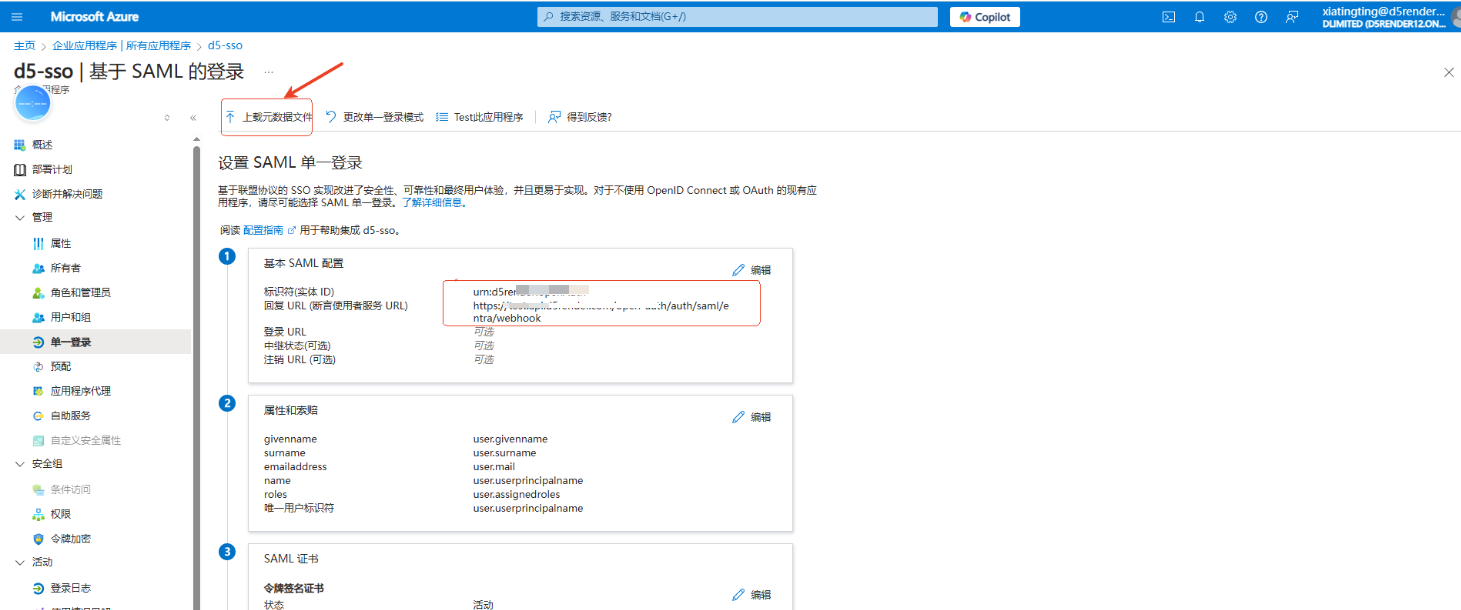This screenshot has height=610, width=1461.
Task: Click the d5-sso breadcrumb link
Action: pos(225,46)
